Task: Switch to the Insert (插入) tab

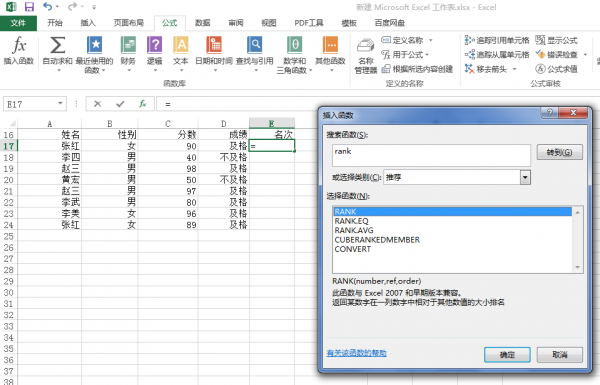Action: (88, 23)
